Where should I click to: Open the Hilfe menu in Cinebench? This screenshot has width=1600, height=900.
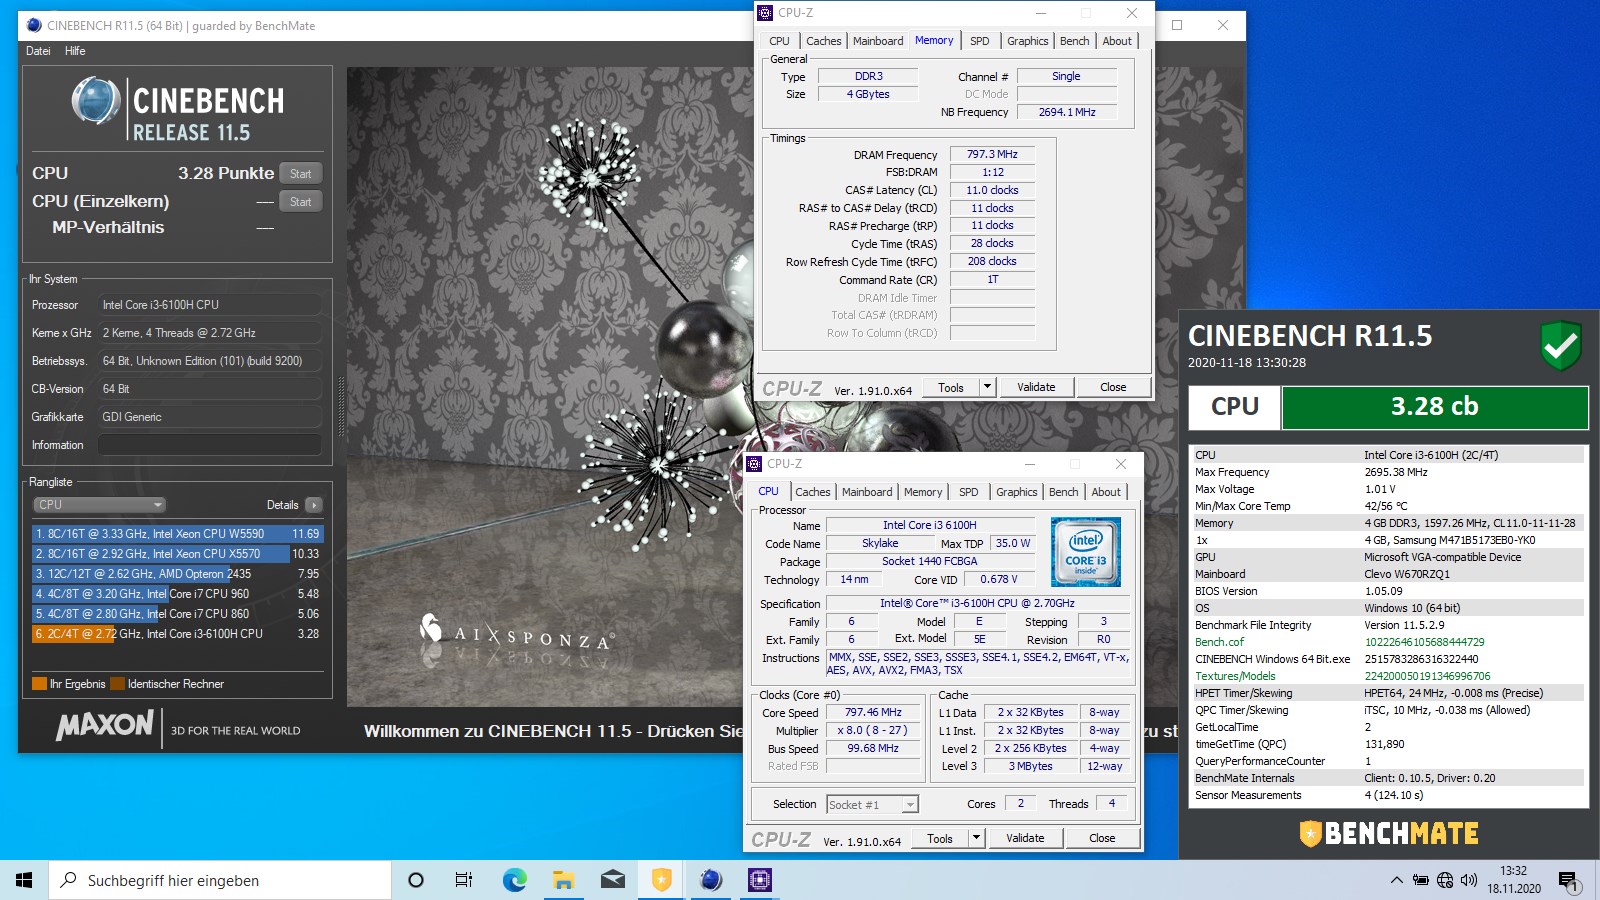[x=75, y=51]
